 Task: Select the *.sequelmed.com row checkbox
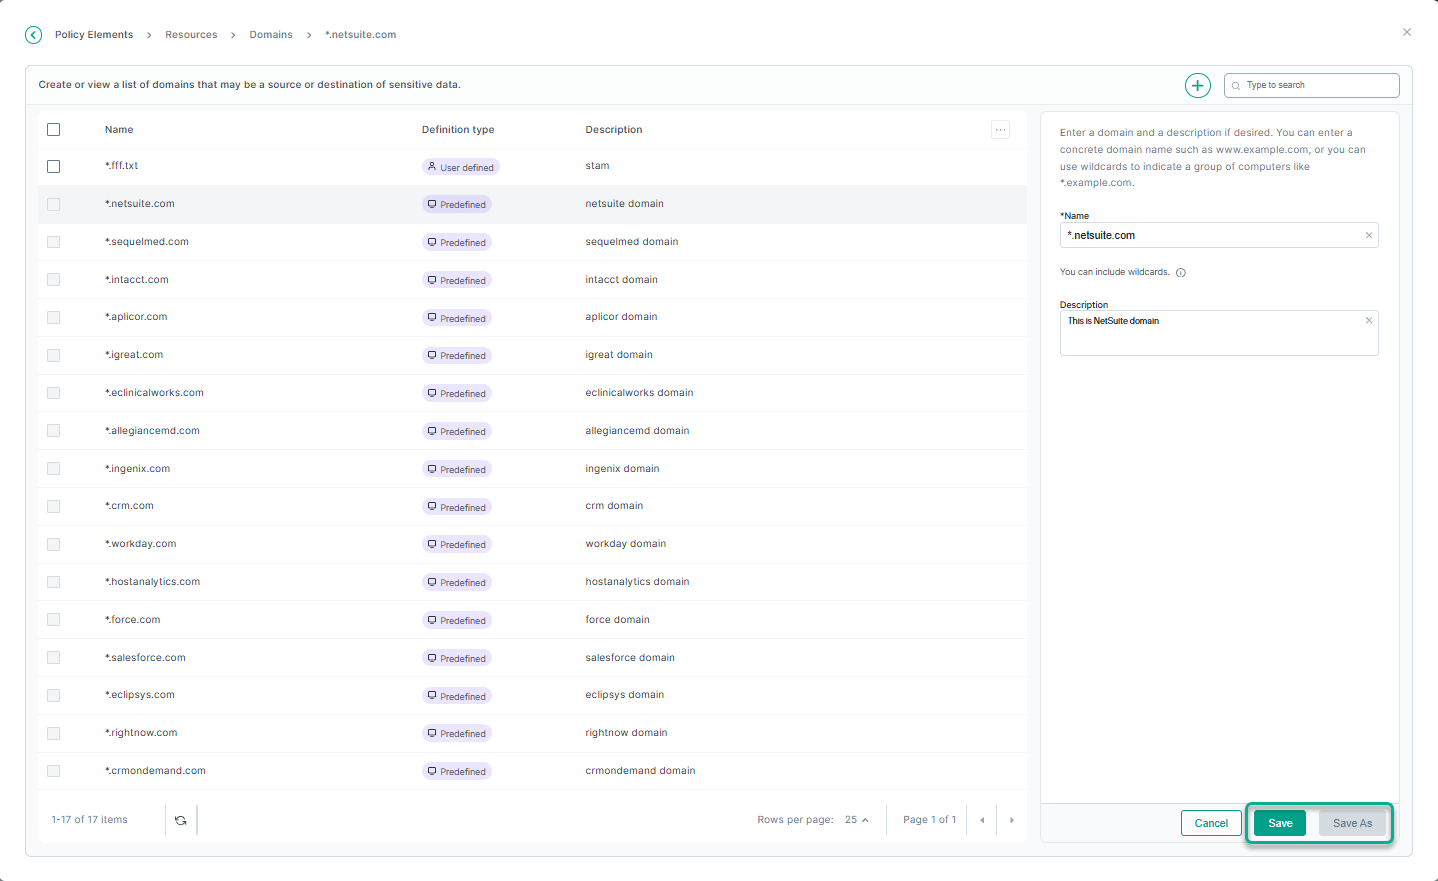point(54,242)
